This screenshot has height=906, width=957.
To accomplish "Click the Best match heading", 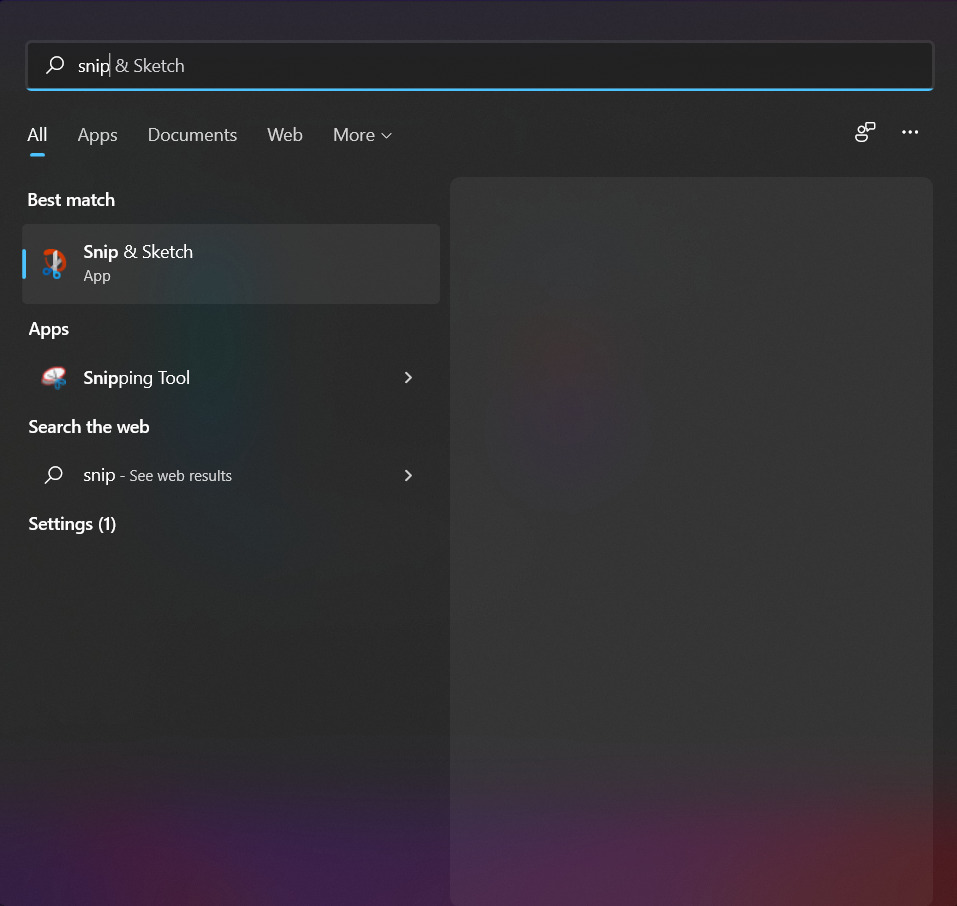I will point(71,200).
